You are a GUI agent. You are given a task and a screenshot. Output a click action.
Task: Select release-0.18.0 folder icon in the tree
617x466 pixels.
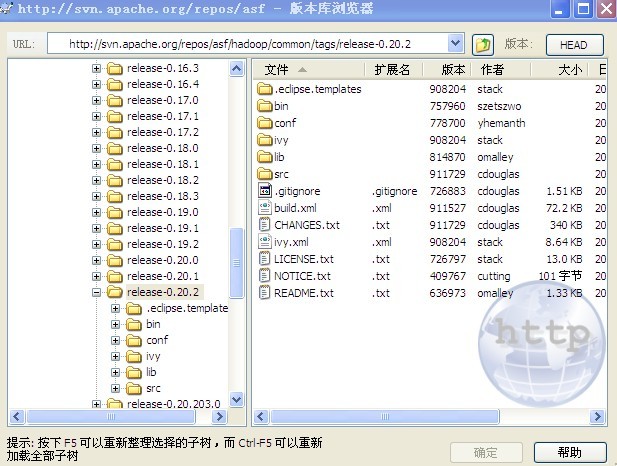pos(115,148)
